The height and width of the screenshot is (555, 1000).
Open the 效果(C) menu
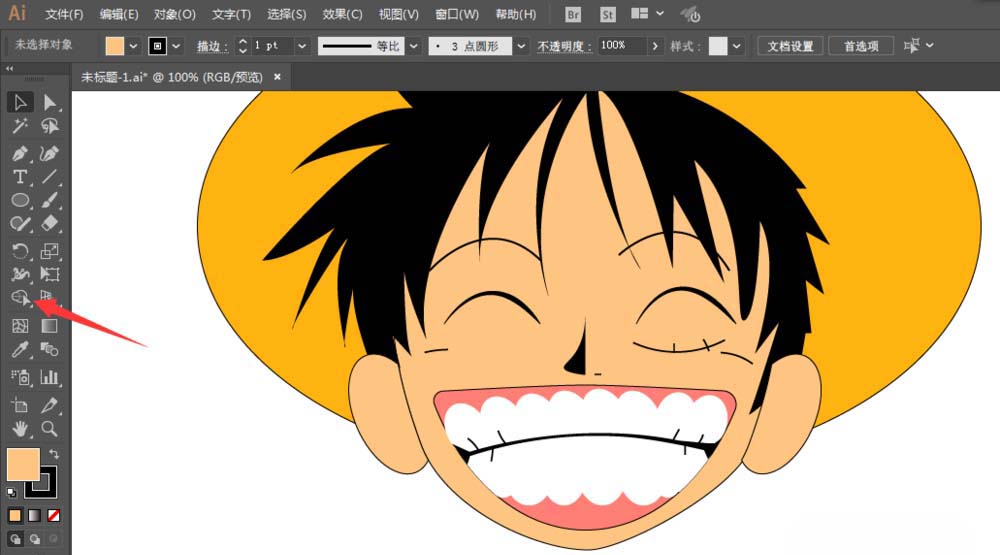coord(342,14)
